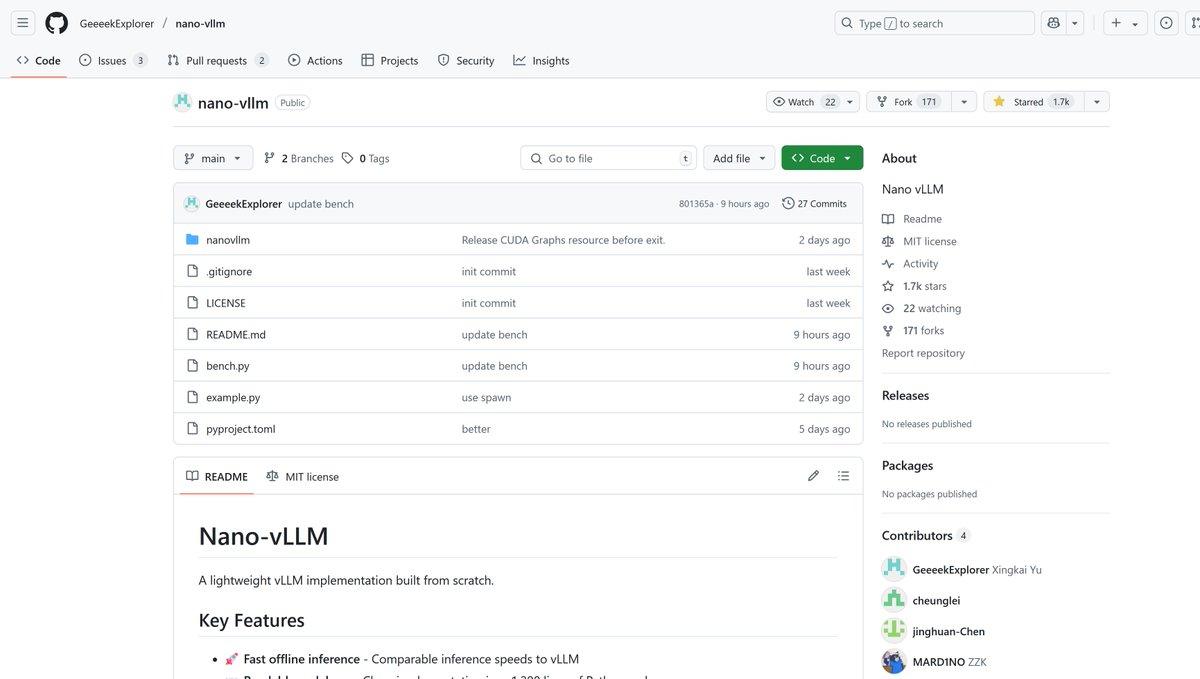
Task: Toggle the Starred button
Action: point(1033,102)
